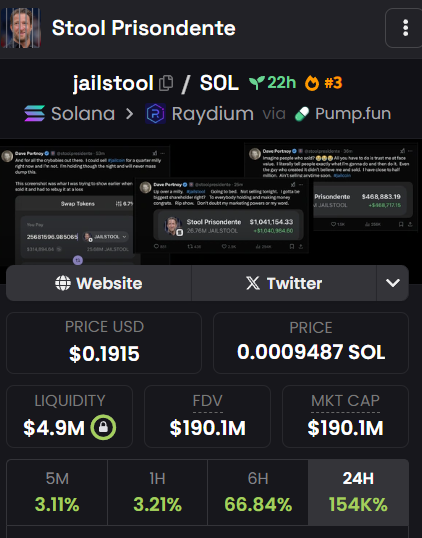This screenshot has width=422, height=538.
Task: Click the liquidity lock icon
Action: tap(103, 428)
